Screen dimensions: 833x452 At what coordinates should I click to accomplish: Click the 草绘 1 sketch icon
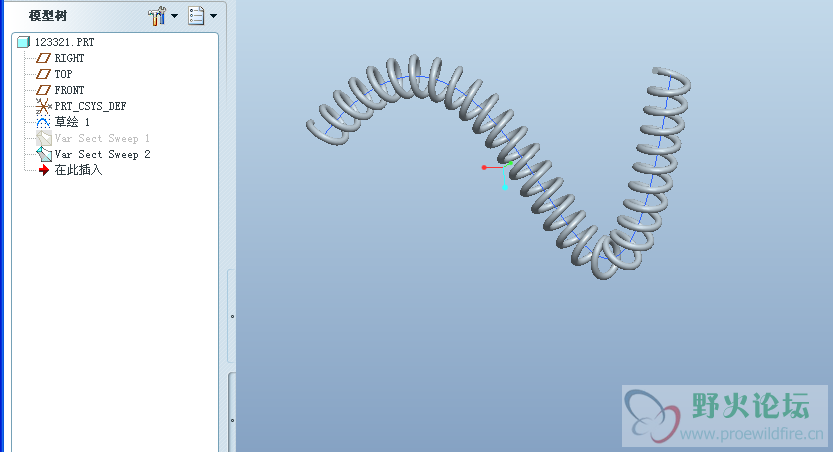tap(43, 123)
